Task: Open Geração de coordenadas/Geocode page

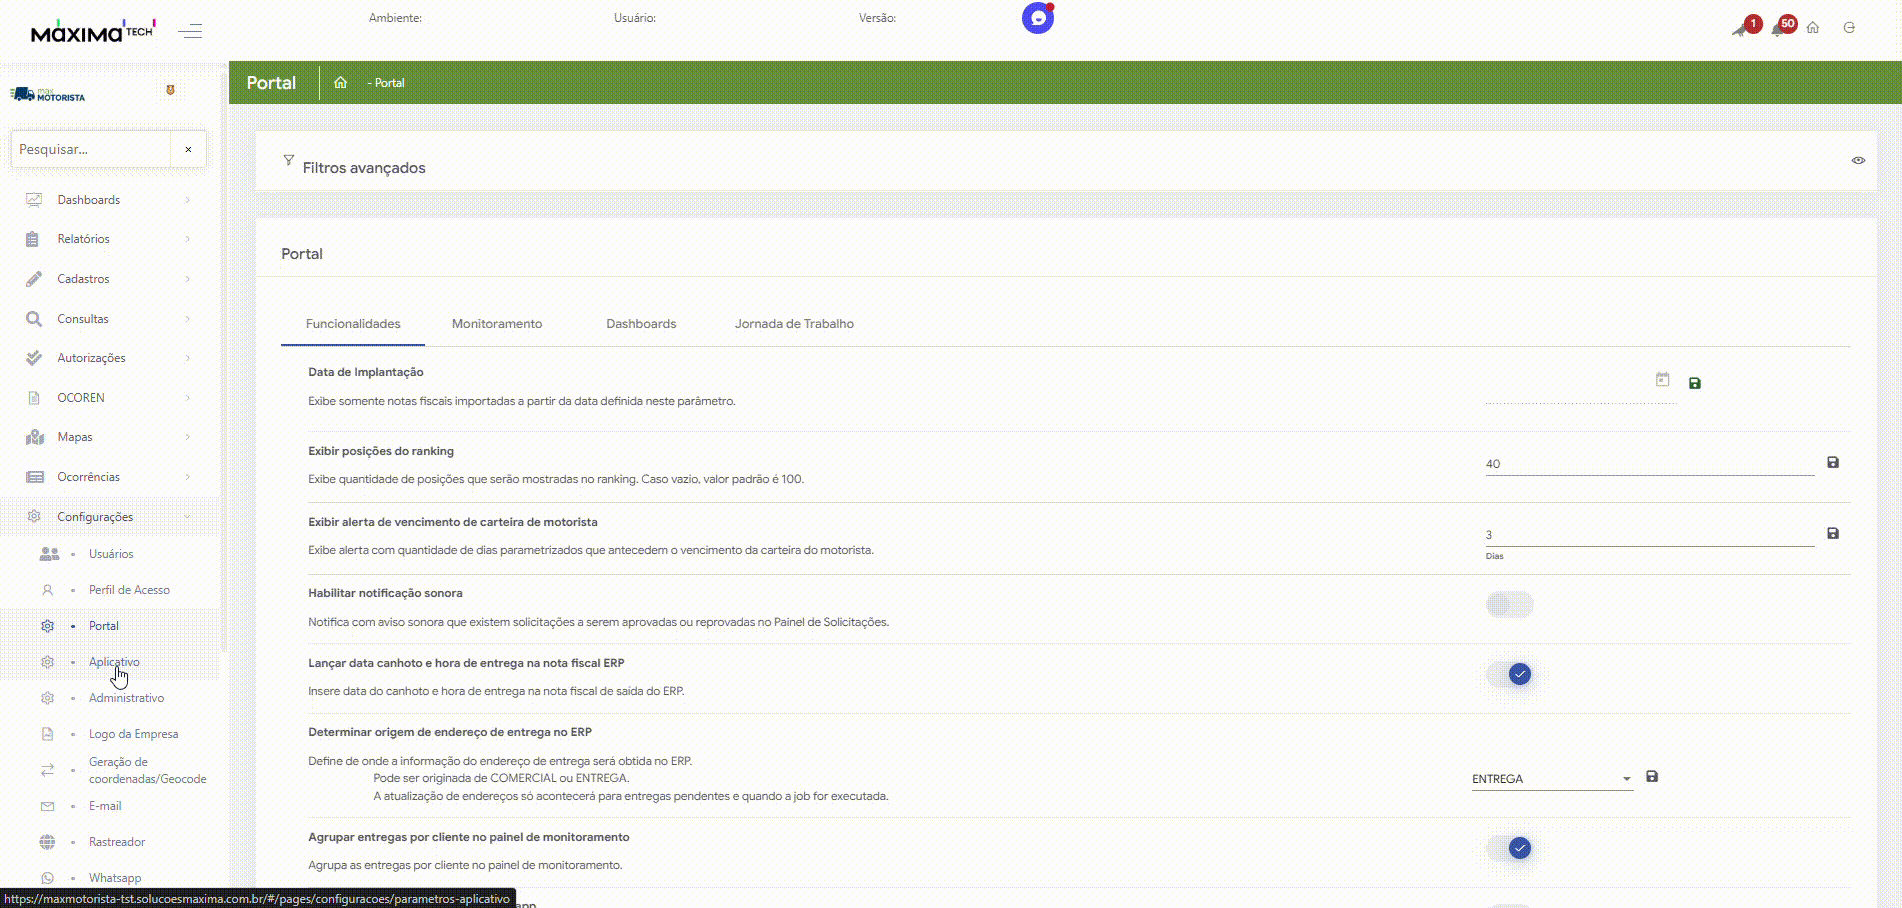Action: pyautogui.click(x=147, y=770)
